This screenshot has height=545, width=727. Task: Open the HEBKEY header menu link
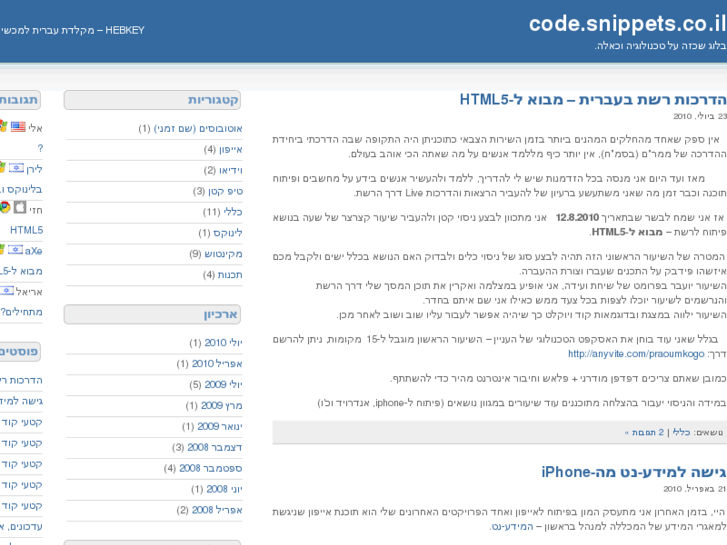72,30
